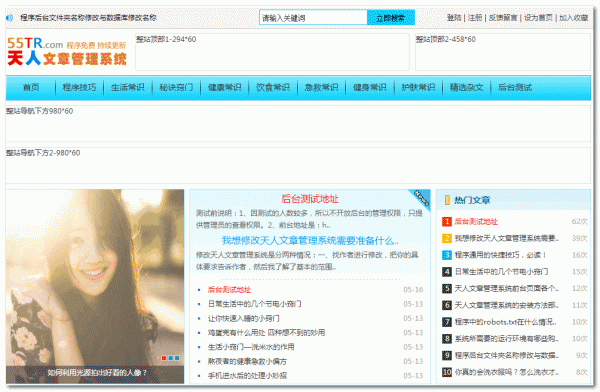Click rank badge 1 in hot articles
Image resolution: width=600 pixels, height=392 pixels.
click(447, 222)
